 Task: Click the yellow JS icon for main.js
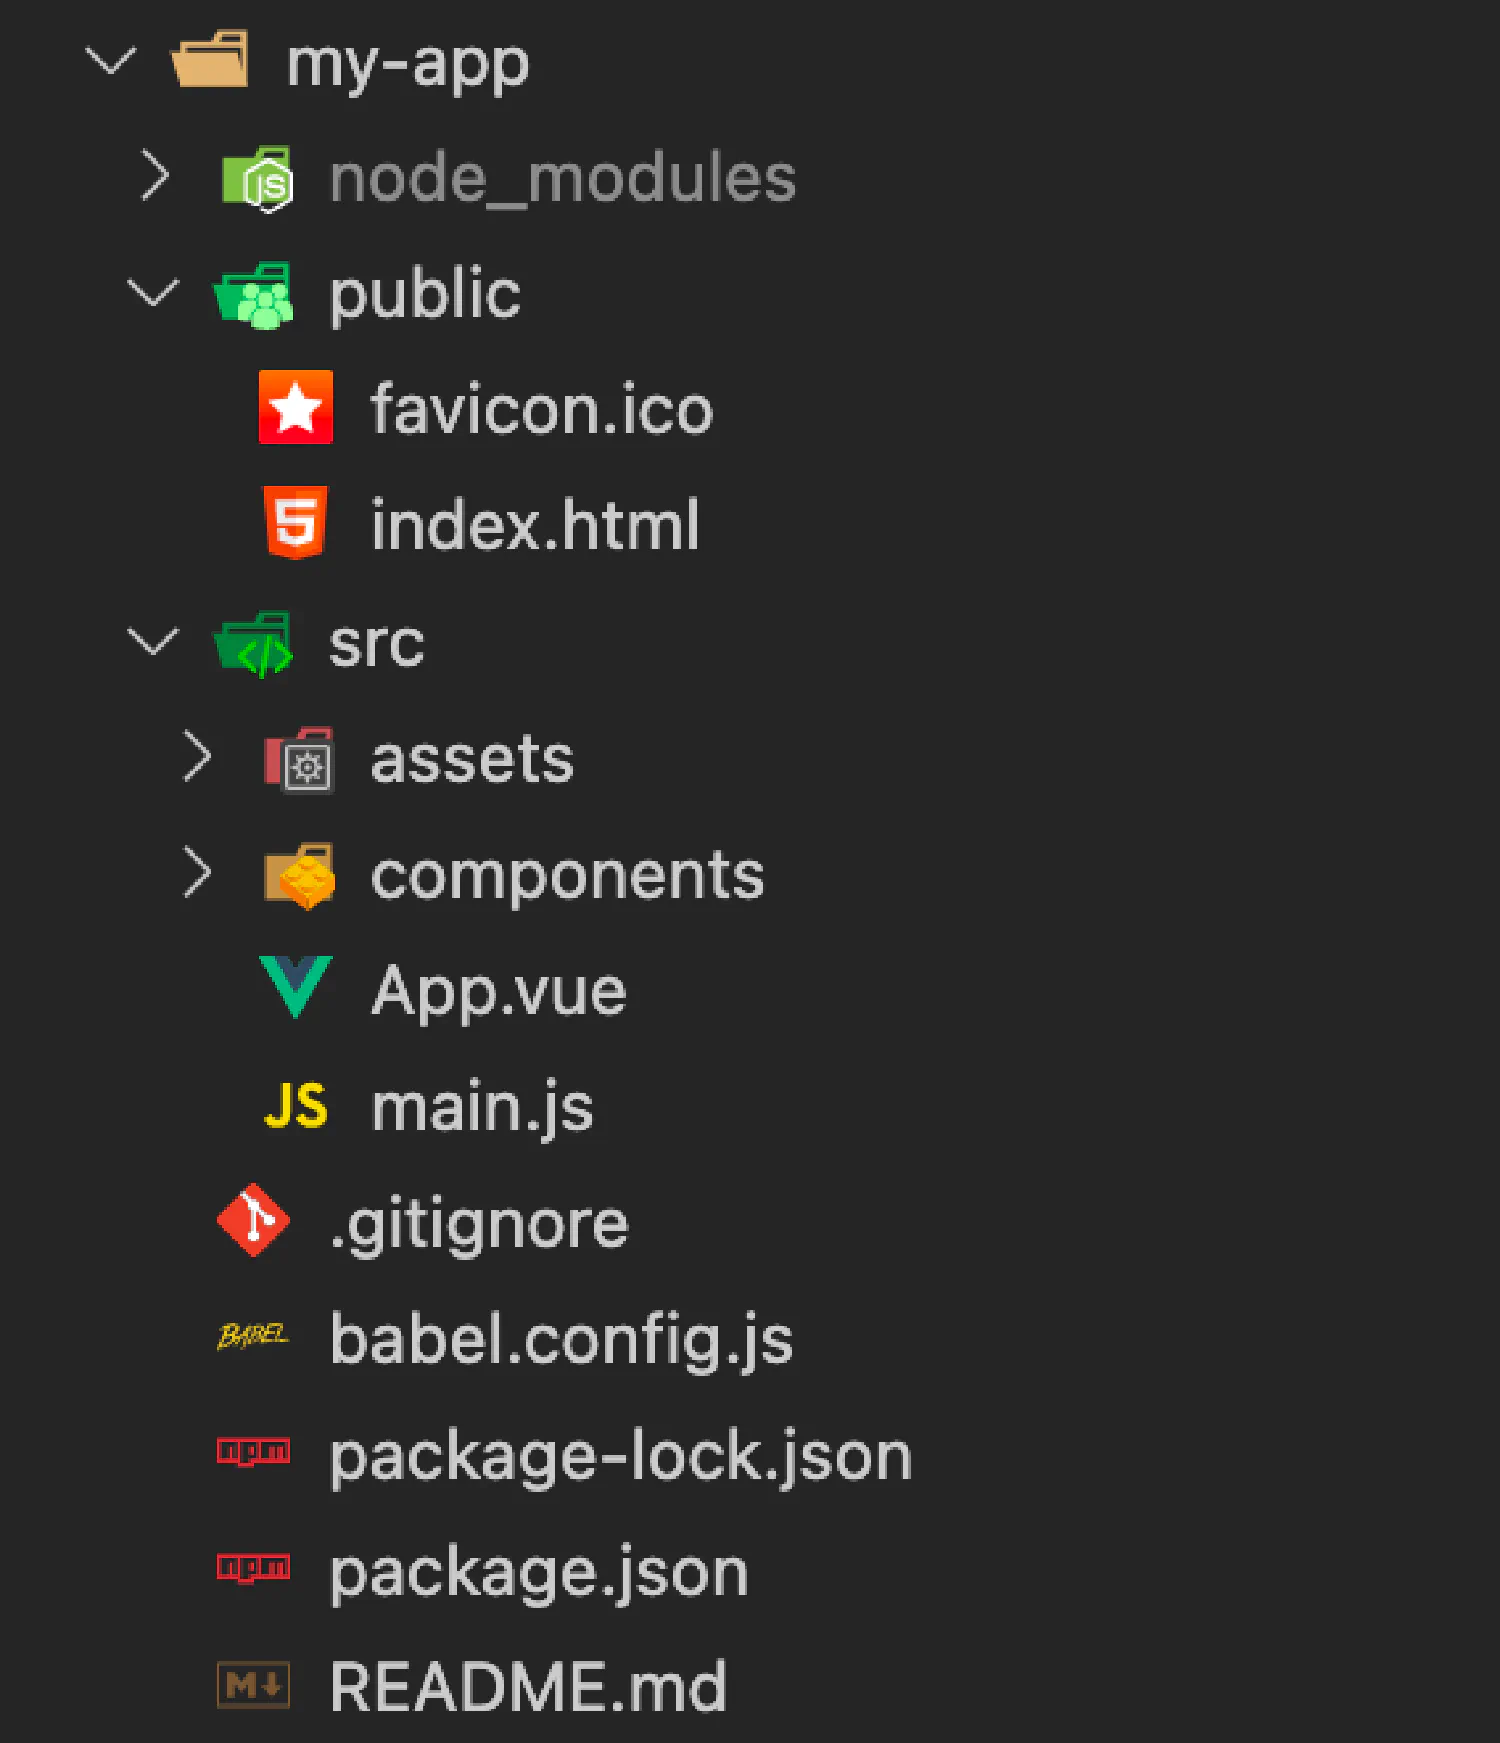295,1106
